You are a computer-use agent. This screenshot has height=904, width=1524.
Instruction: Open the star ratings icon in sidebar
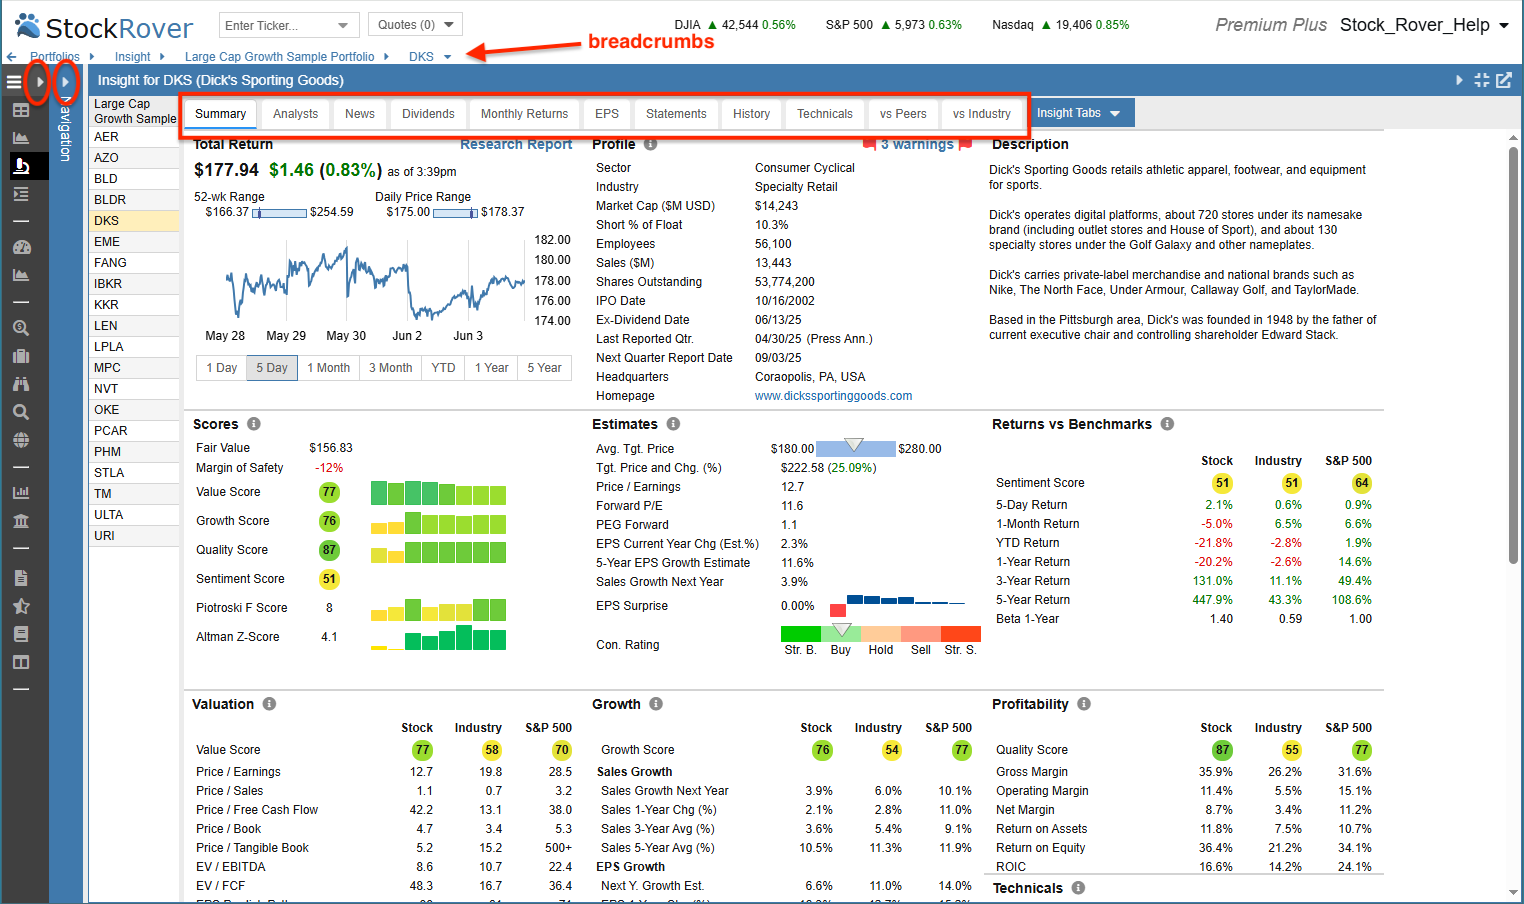(x=21, y=606)
